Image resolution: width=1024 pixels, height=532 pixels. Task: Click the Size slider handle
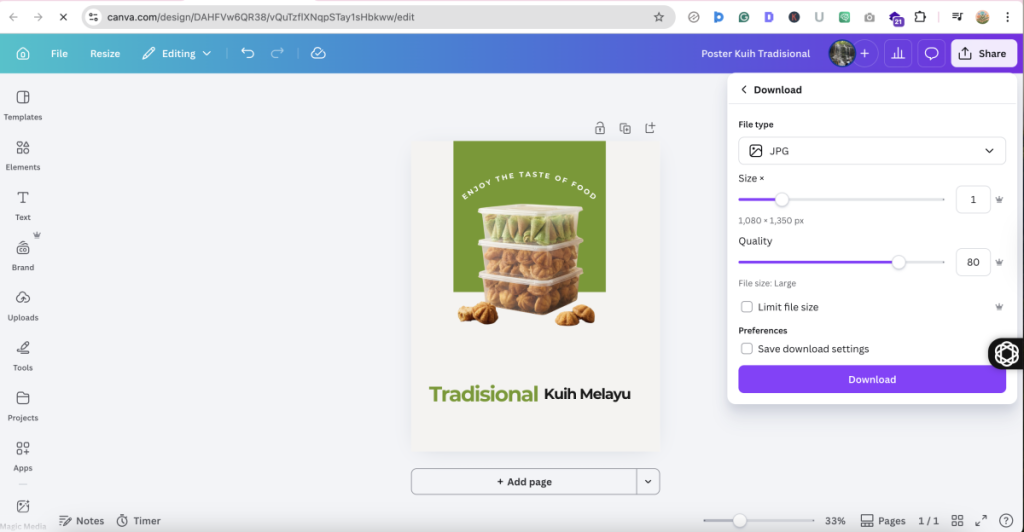pyautogui.click(x=782, y=200)
